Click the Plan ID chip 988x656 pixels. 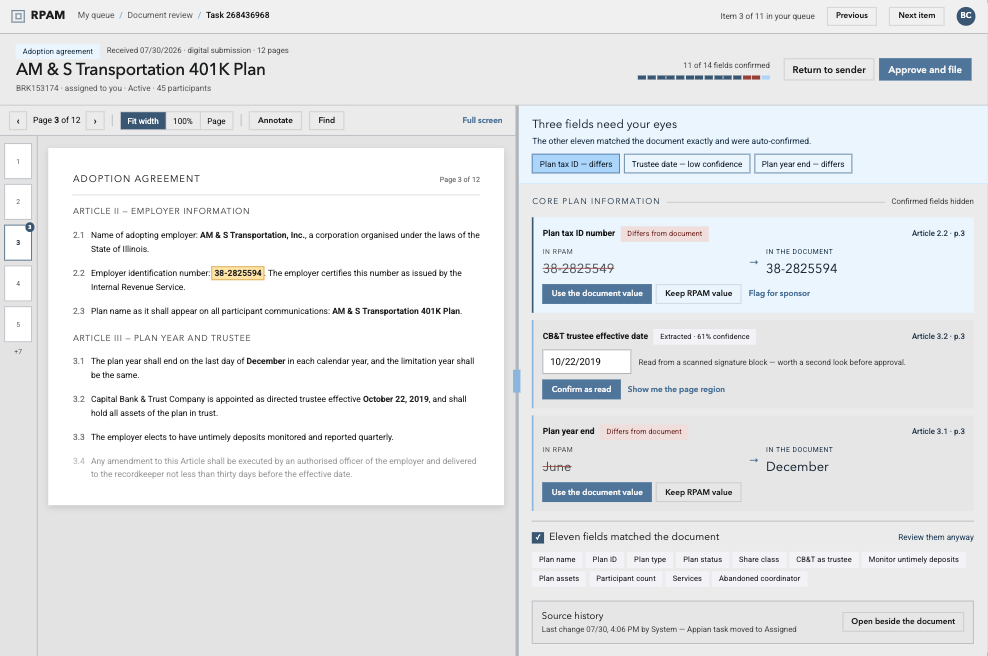605,560
